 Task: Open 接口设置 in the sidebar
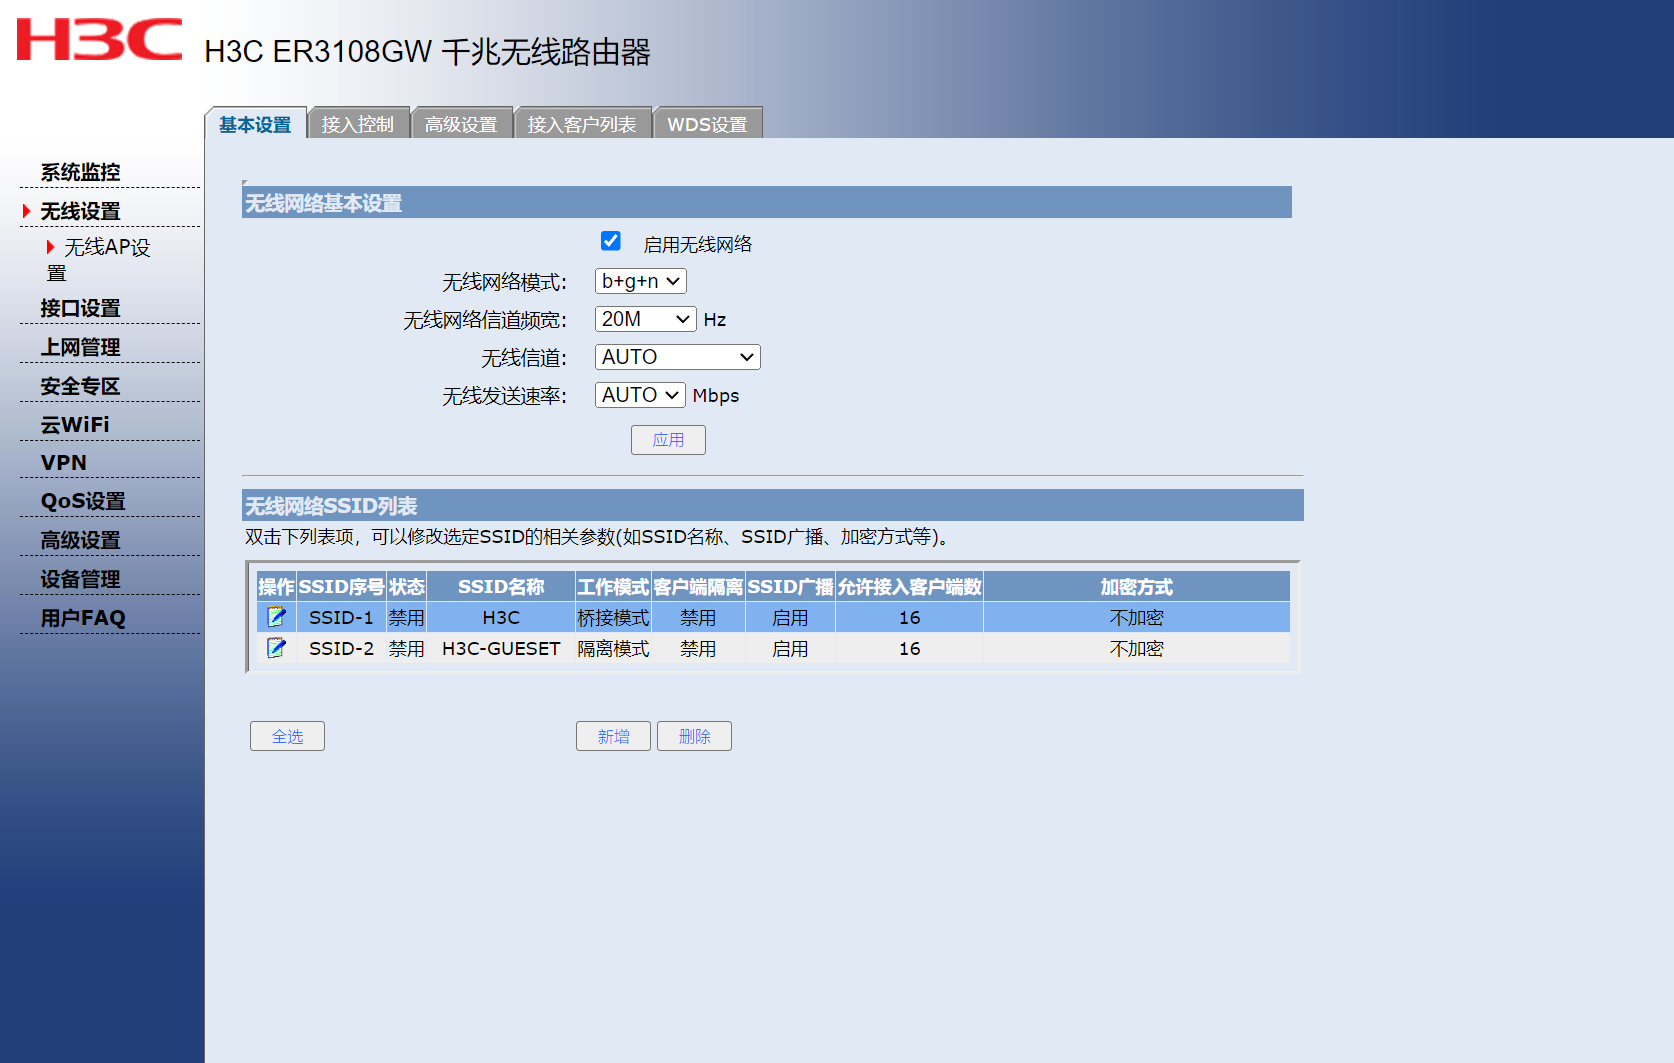tap(80, 308)
